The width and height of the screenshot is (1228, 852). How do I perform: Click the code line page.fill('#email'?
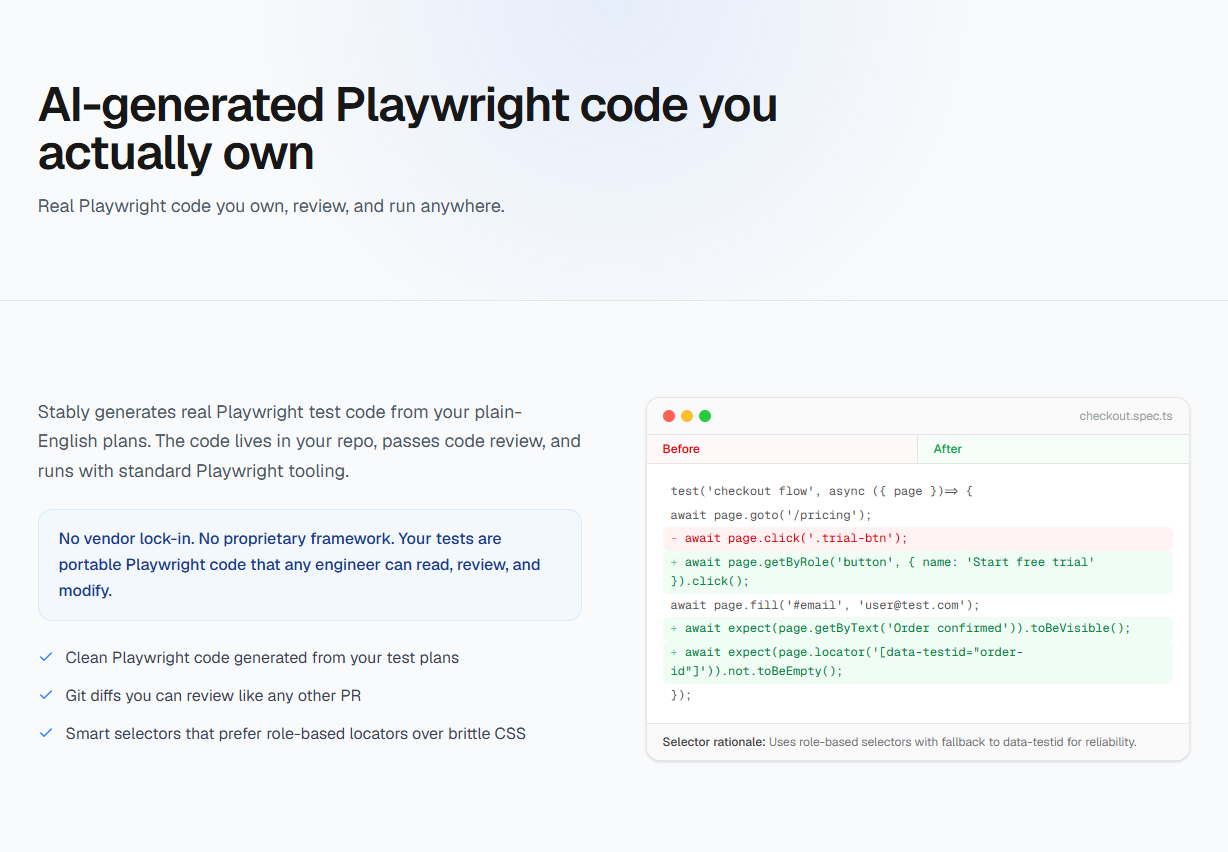click(x=825, y=605)
